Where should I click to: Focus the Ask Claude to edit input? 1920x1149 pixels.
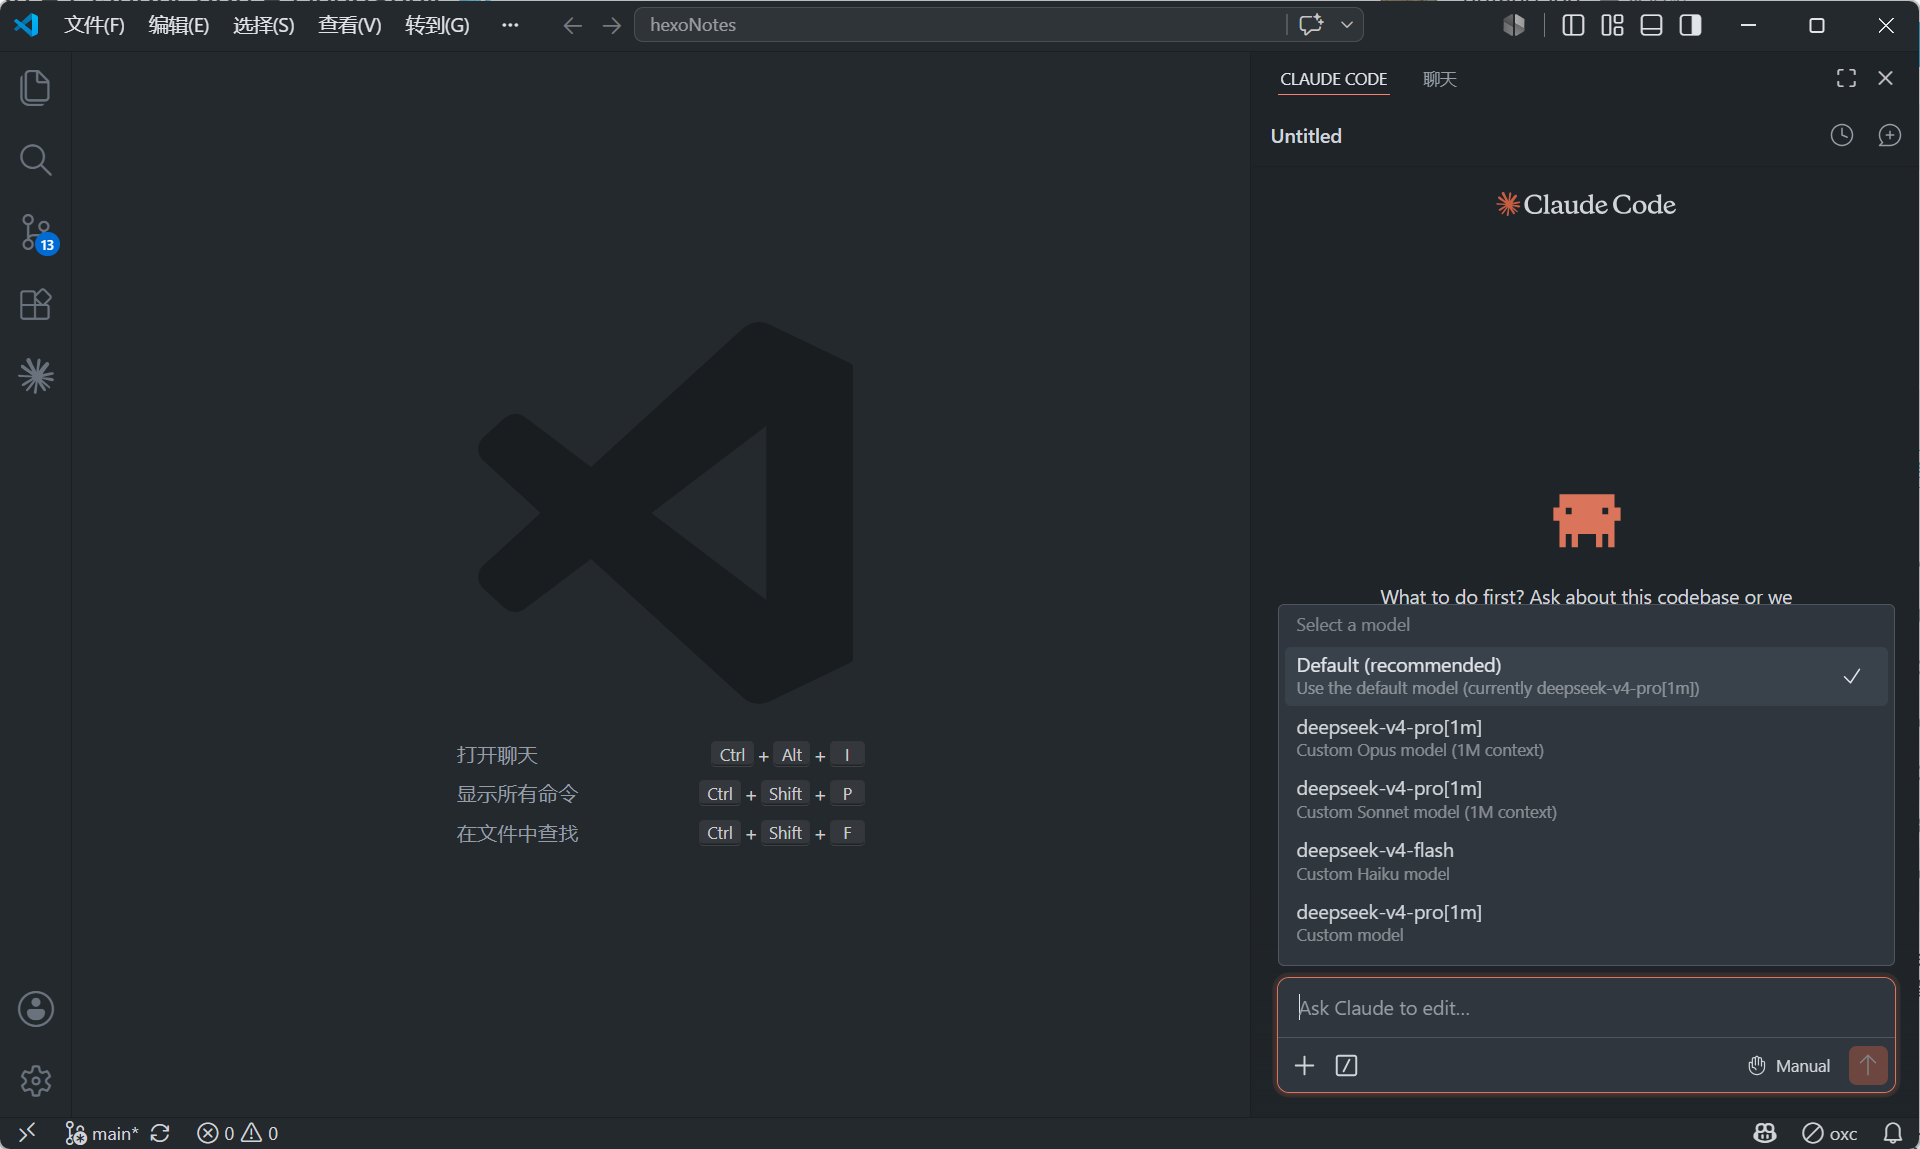click(x=1586, y=1008)
